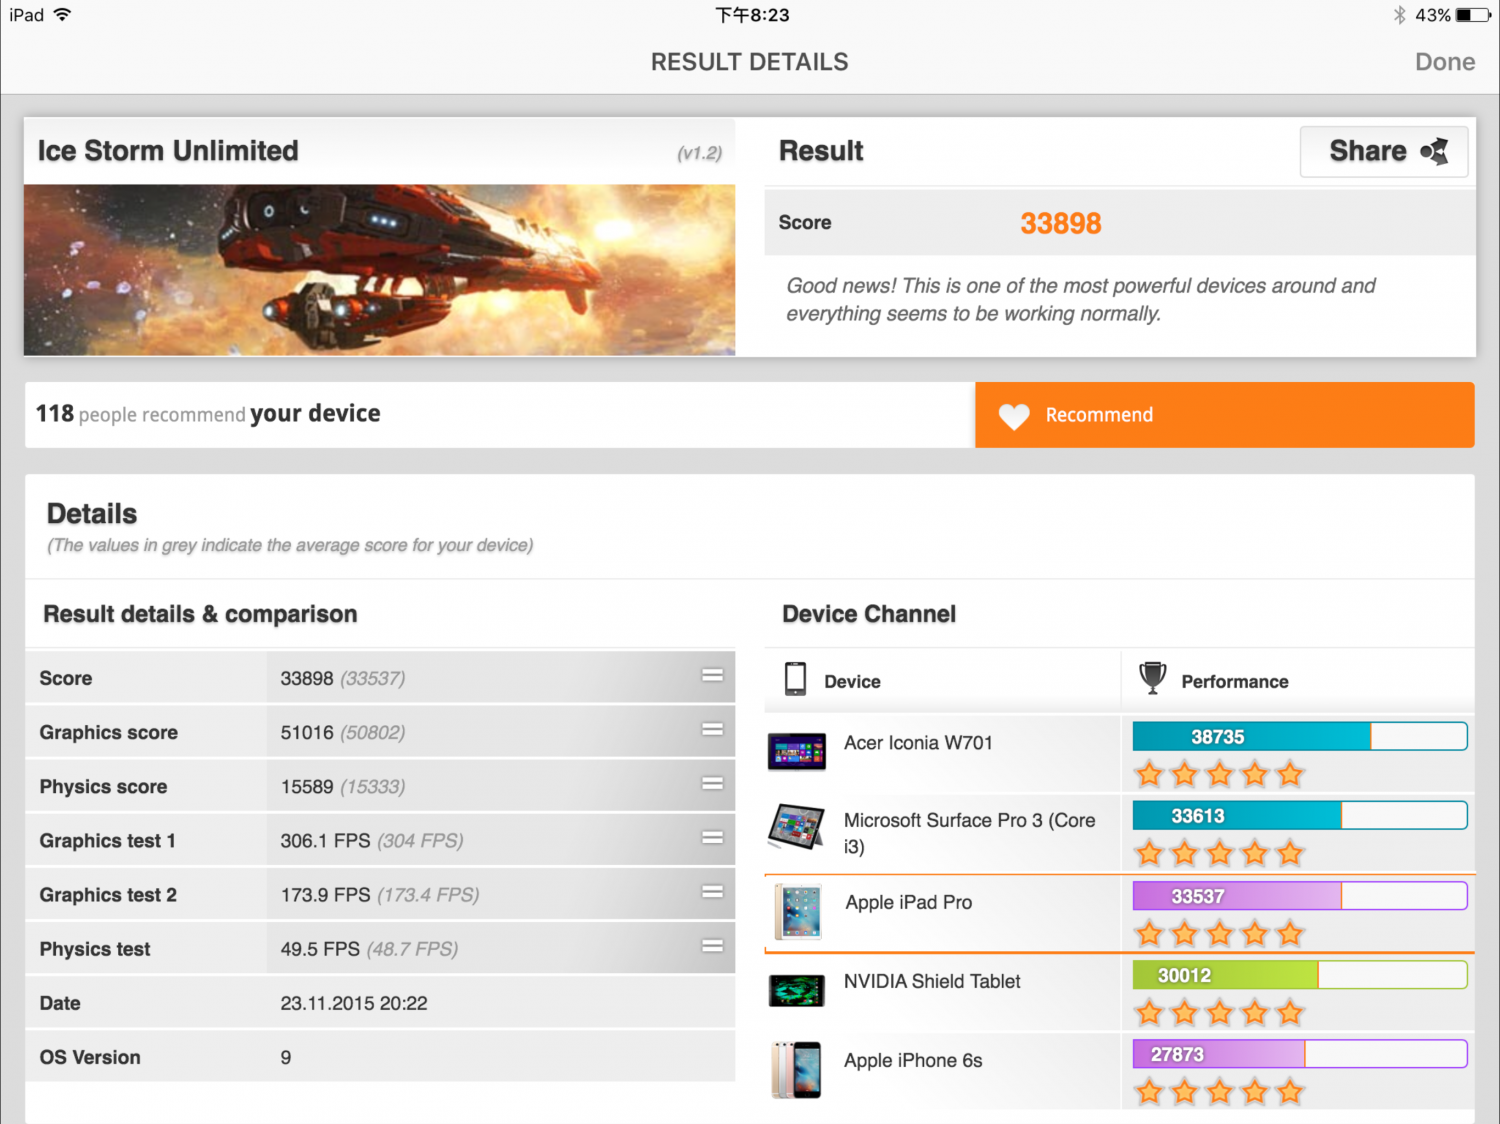1500x1124 pixels.
Task: Click the 173.9 FPS value
Action: 325,894
